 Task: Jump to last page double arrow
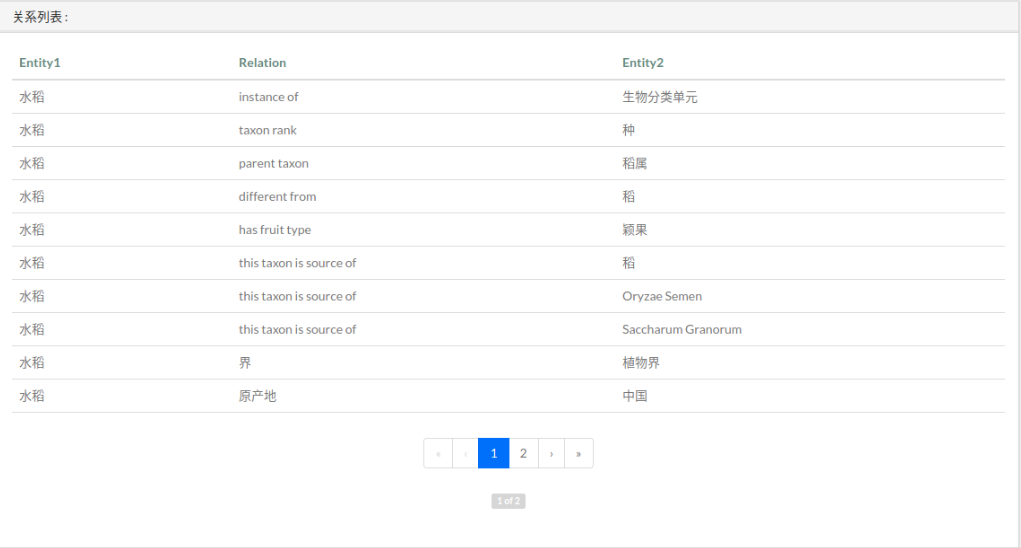(x=578, y=454)
